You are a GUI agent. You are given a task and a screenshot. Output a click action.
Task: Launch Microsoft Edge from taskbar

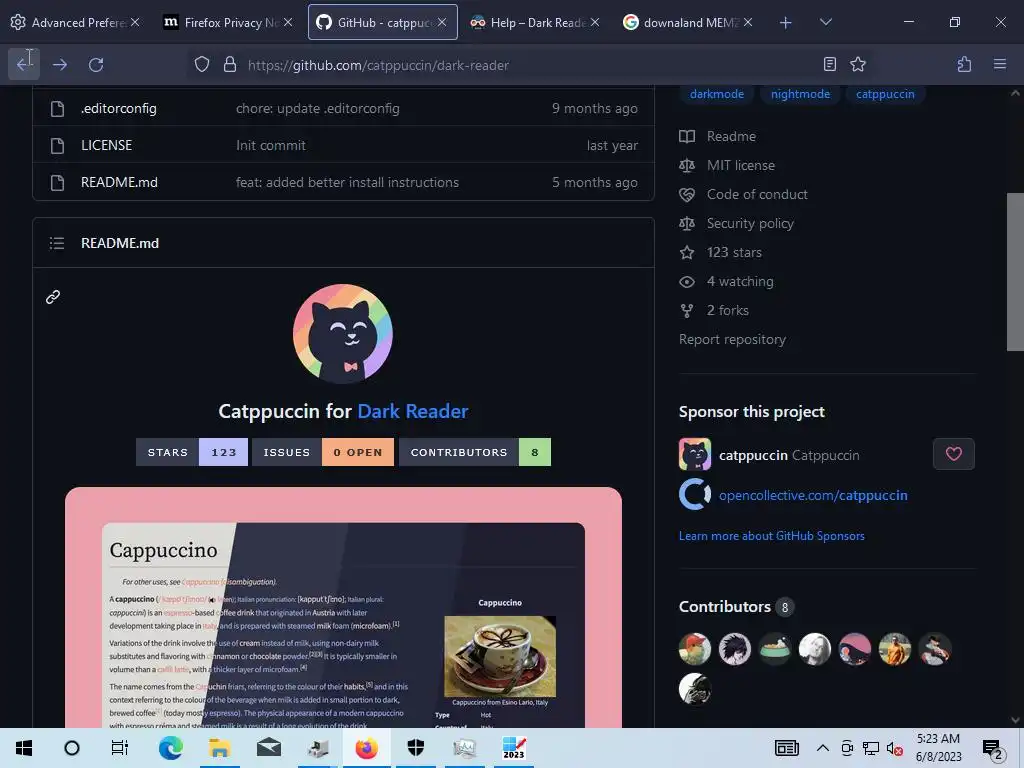(170, 748)
